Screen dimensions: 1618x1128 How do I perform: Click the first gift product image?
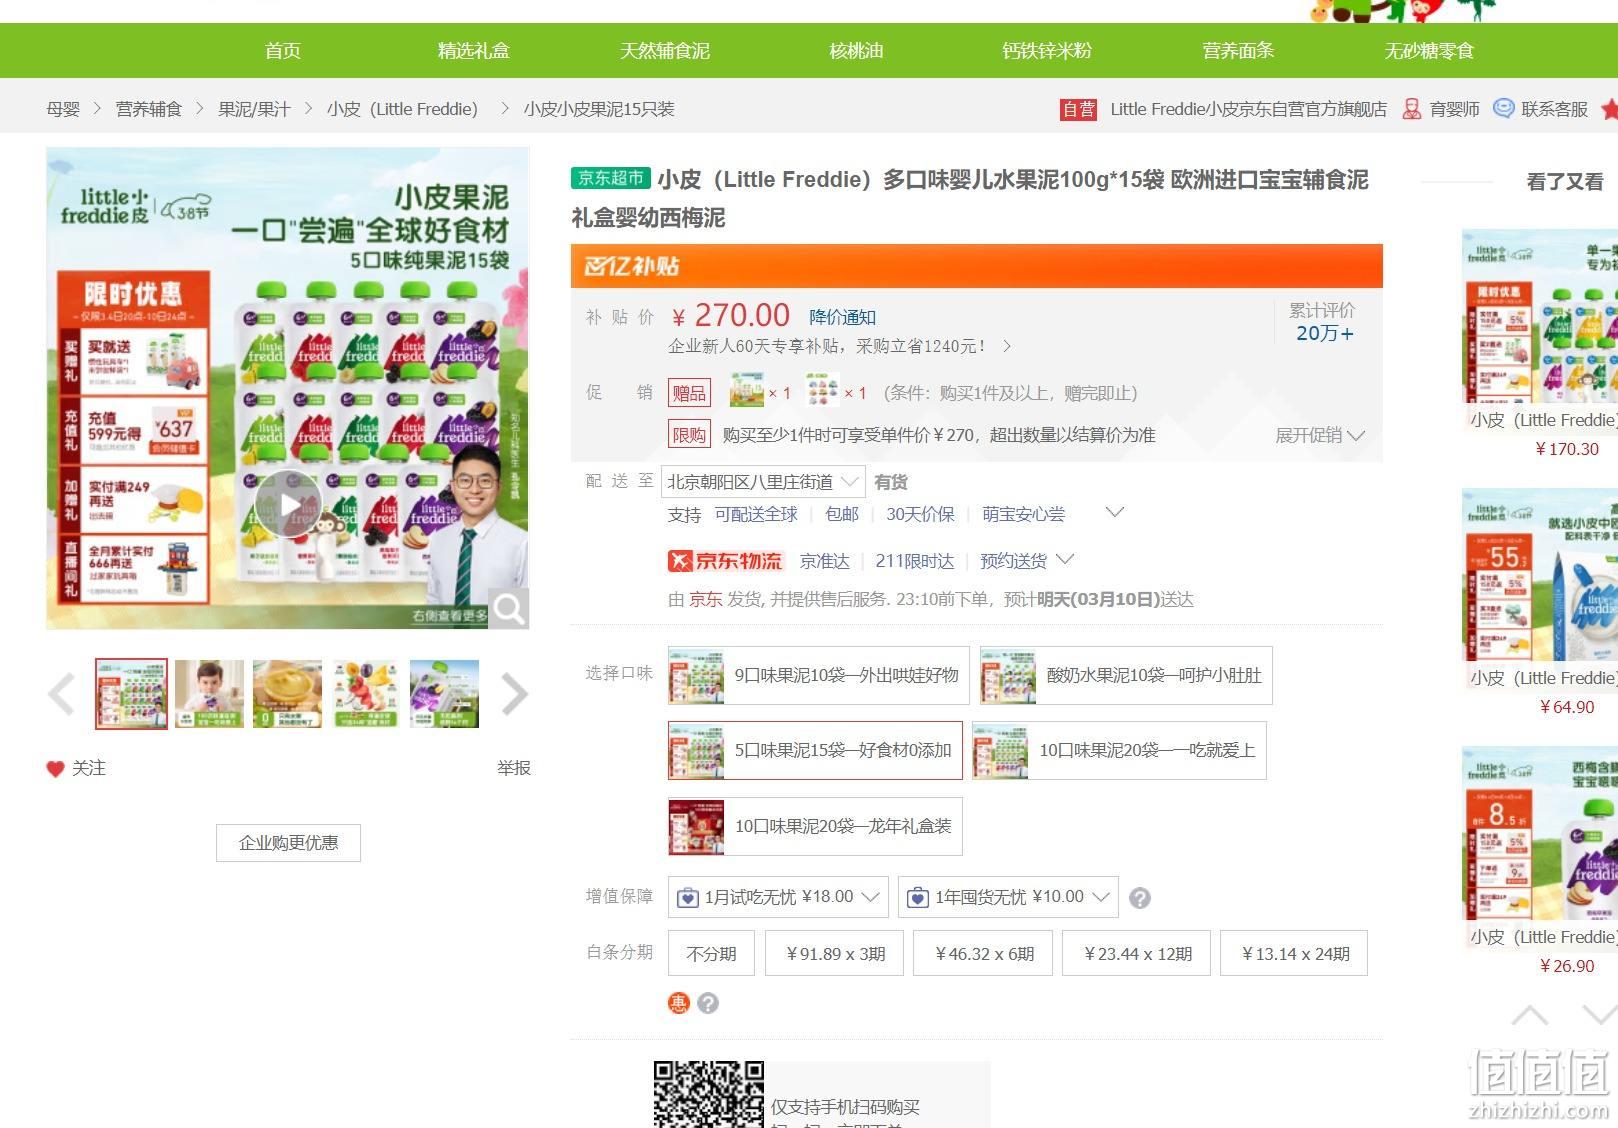point(747,391)
